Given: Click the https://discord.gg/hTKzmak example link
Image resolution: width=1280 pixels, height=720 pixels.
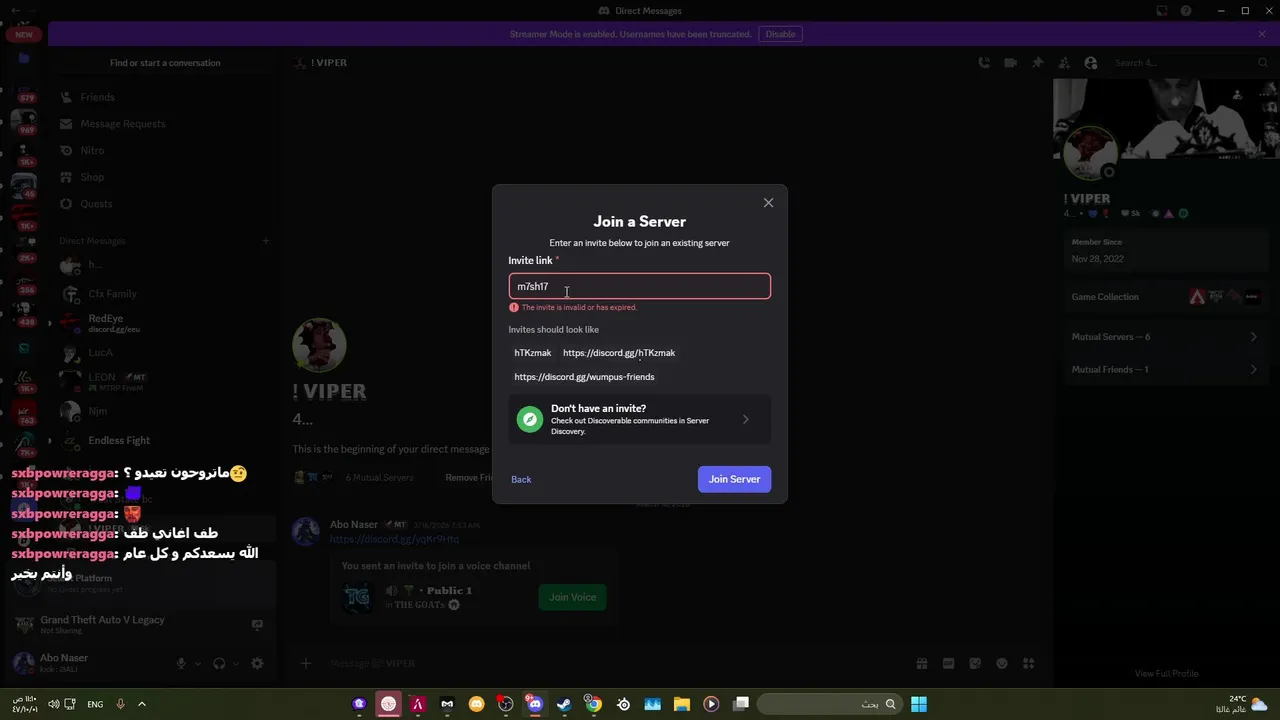Looking at the screenshot, I should point(619,353).
